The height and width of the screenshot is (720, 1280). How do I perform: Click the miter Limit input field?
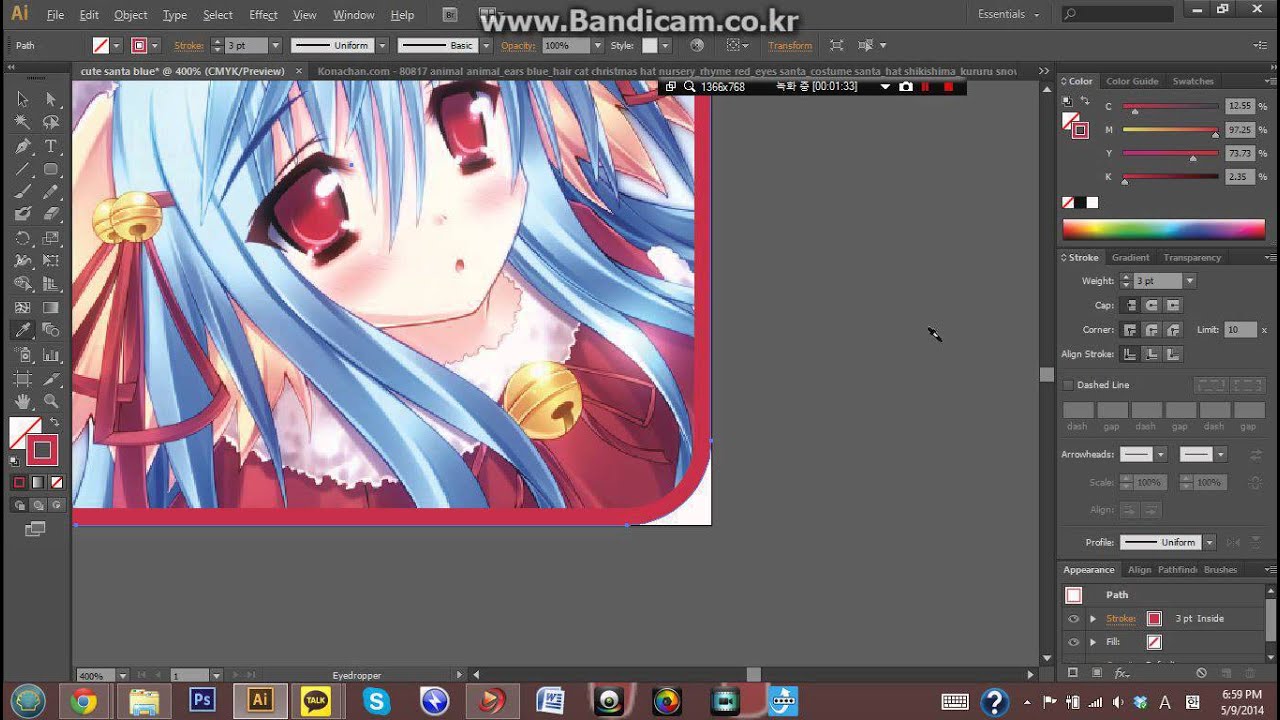click(1240, 330)
